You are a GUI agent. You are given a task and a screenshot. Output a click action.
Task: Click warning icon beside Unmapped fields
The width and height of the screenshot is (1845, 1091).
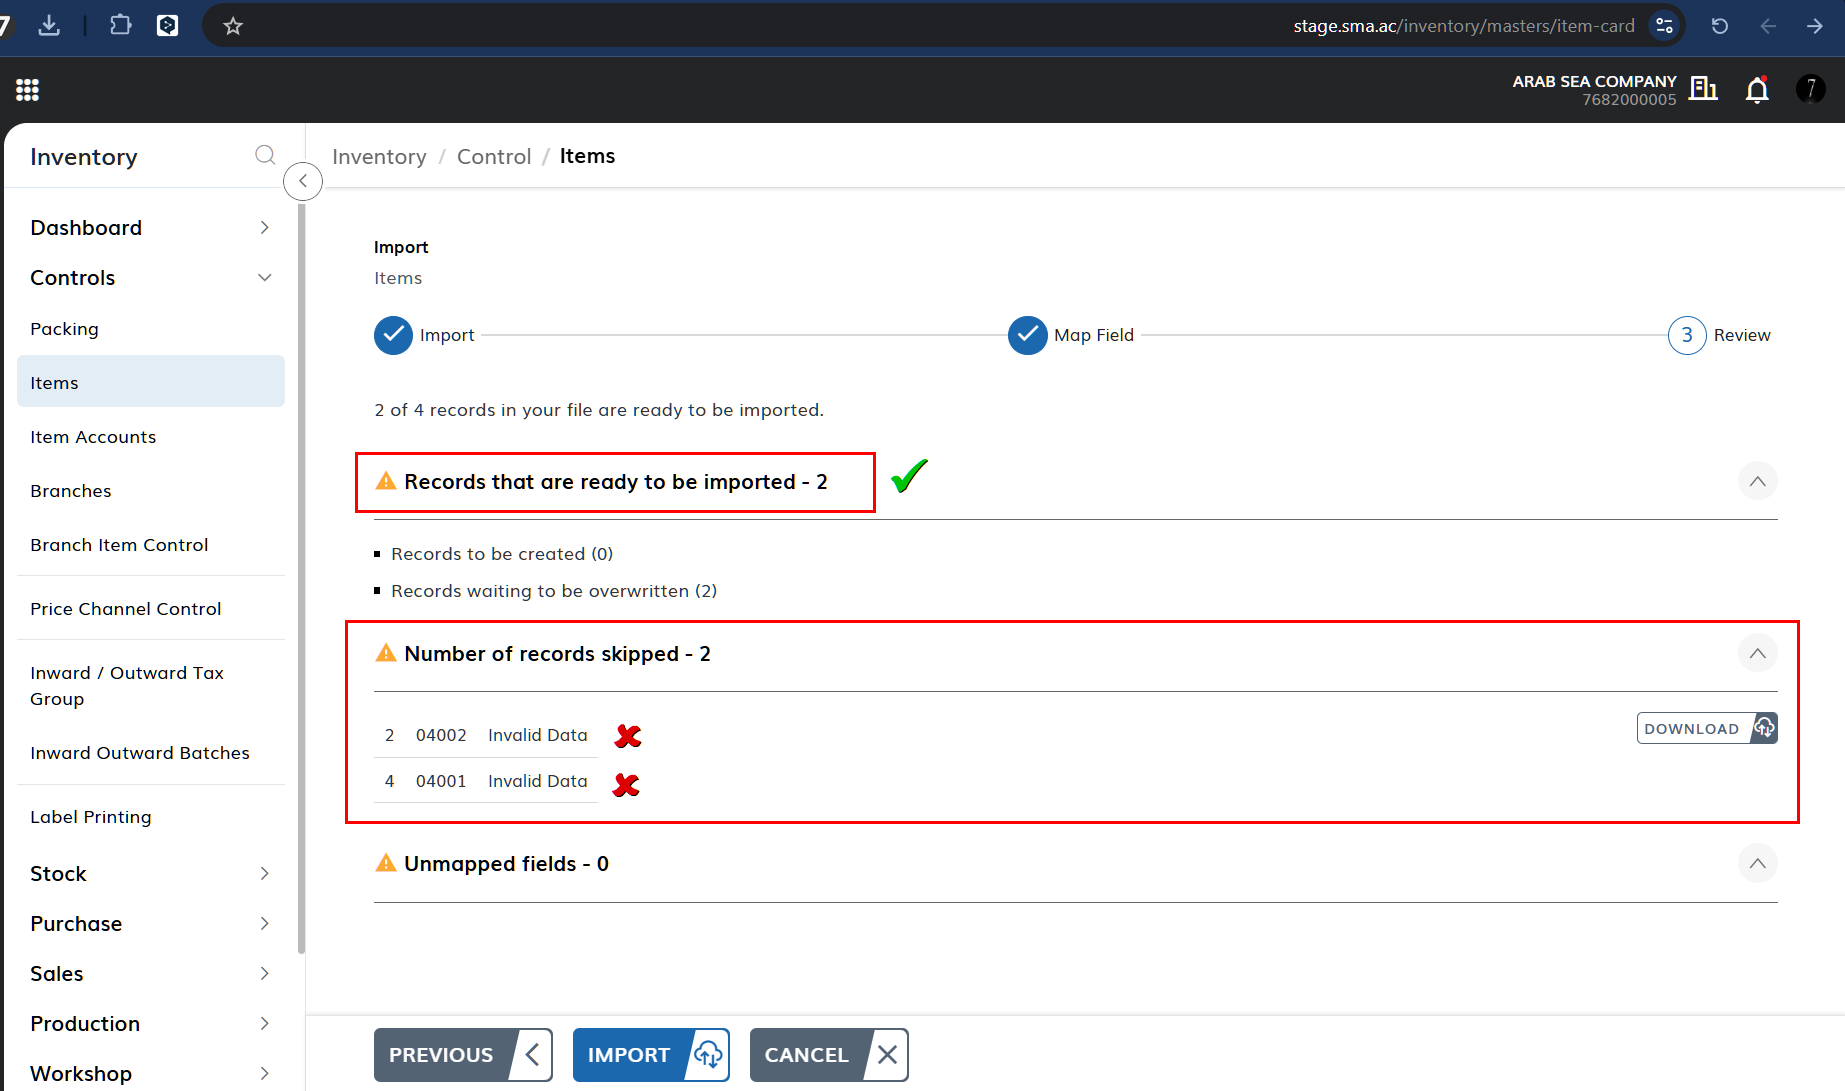pos(386,862)
